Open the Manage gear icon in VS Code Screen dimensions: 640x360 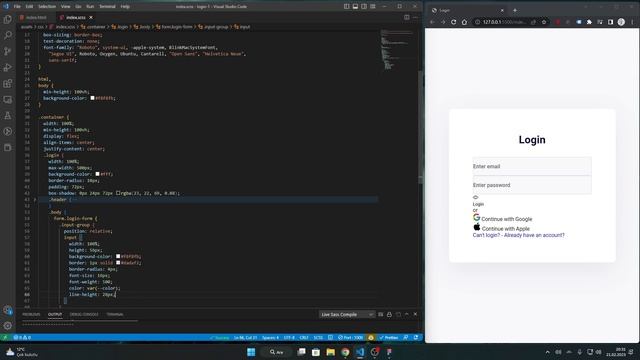click(x=7, y=326)
